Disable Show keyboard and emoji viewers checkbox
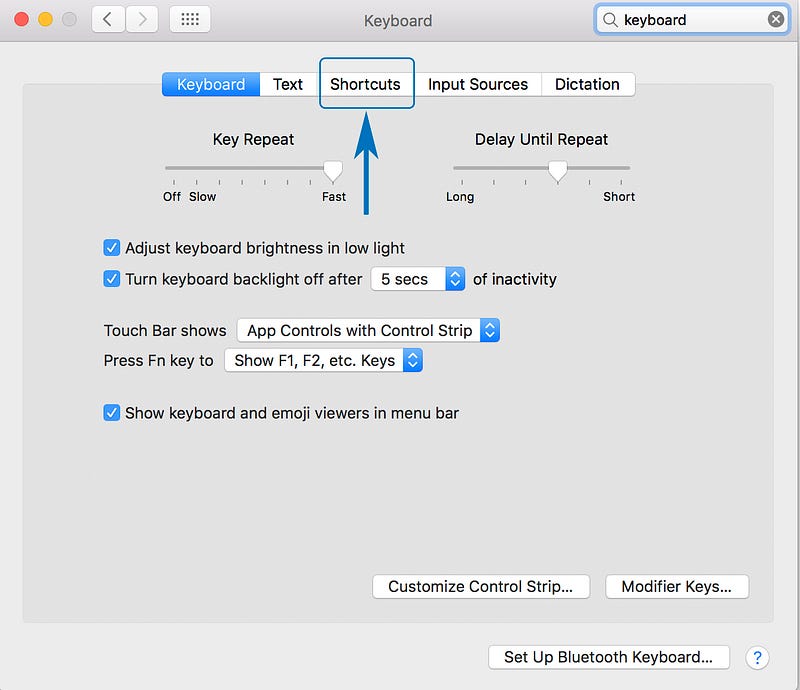 (x=112, y=413)
